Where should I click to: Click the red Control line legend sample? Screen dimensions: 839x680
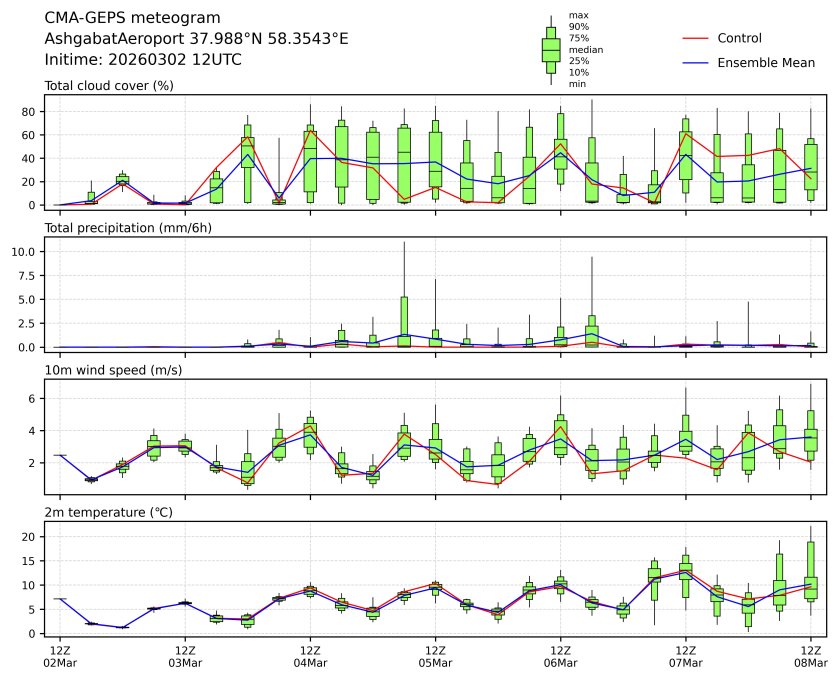tap(694, 39)
